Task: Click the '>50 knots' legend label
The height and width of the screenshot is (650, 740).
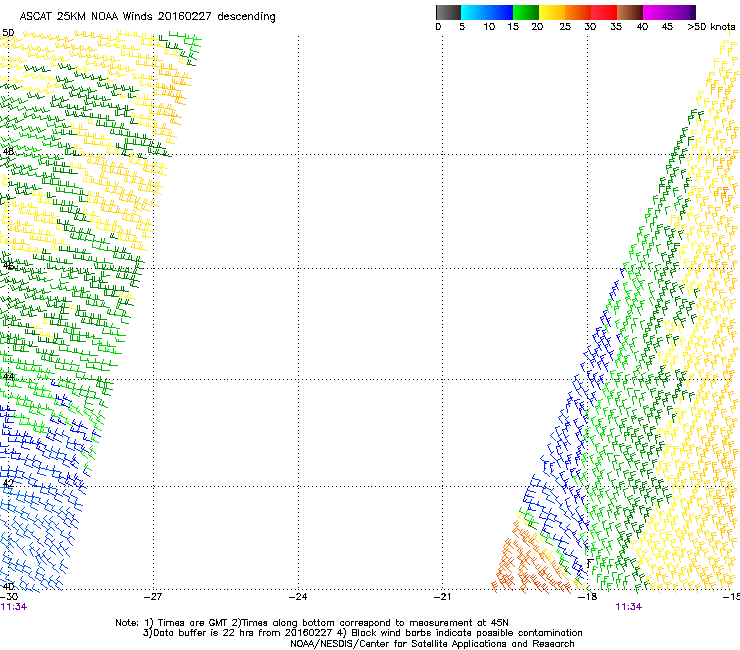Action: 711,26
